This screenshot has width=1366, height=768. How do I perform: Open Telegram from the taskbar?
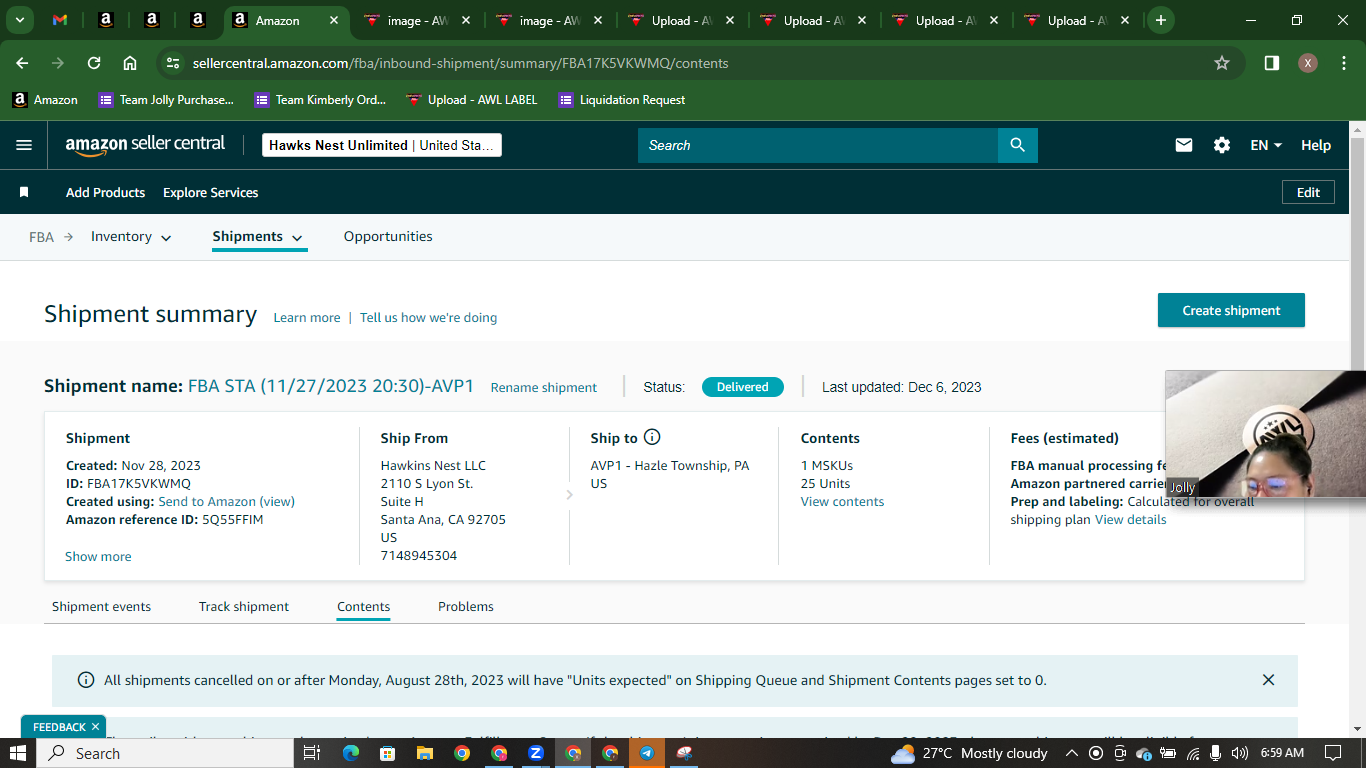click(647, 753)
